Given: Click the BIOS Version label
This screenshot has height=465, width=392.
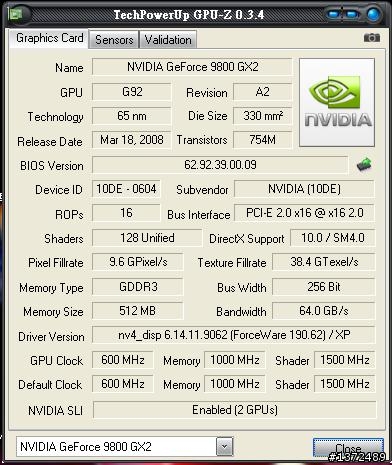Looking at the screenshot, I should tap(52, 166).
